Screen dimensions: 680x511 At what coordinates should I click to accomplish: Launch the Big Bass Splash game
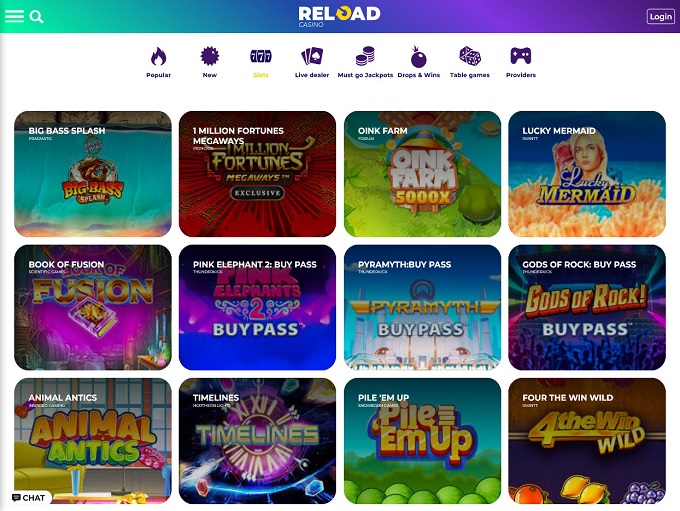[93, 174]
